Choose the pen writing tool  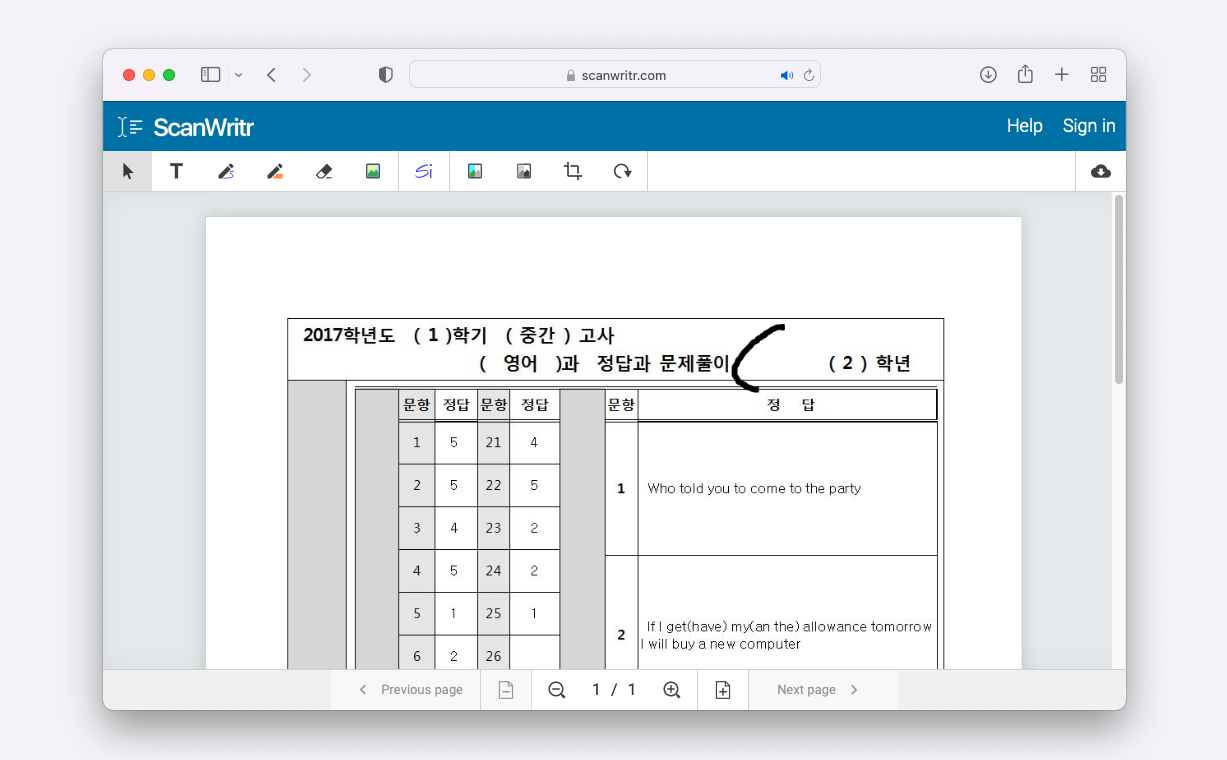pyautogui.click(x=226, y=171)
